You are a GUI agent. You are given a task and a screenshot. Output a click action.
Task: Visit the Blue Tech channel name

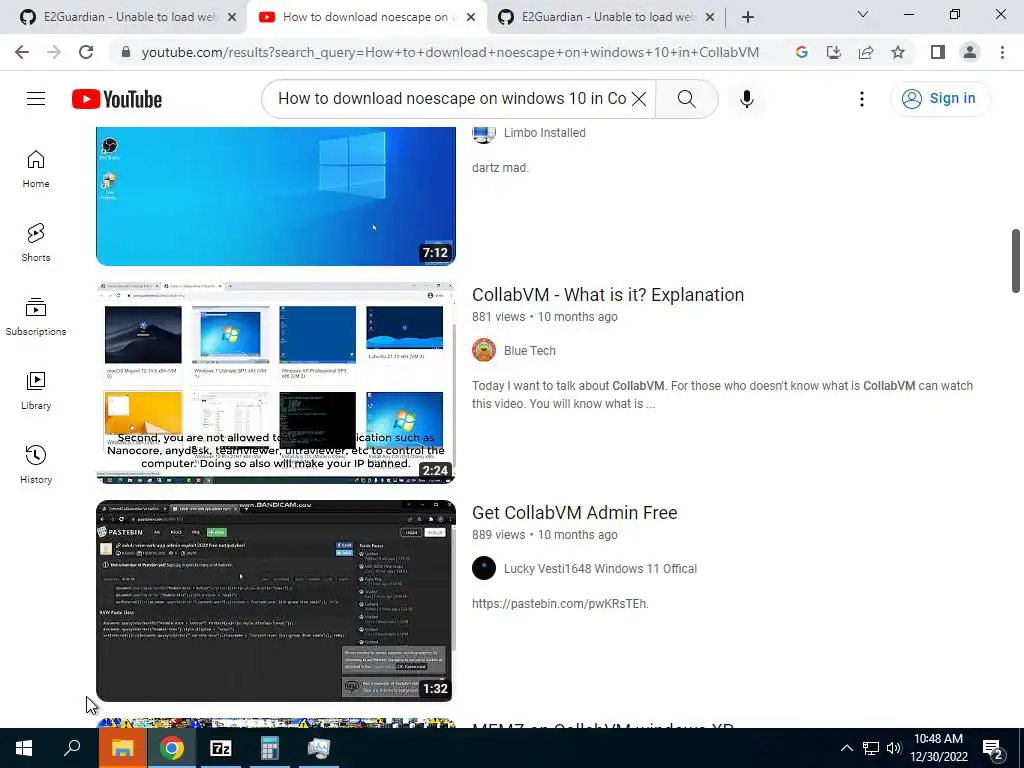click(x=530, y=351)
